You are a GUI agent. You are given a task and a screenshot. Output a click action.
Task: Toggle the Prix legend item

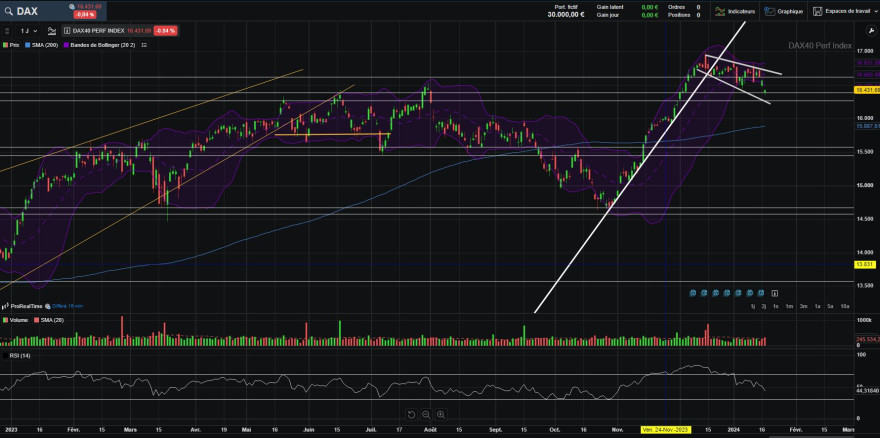(x=12, y=44)
